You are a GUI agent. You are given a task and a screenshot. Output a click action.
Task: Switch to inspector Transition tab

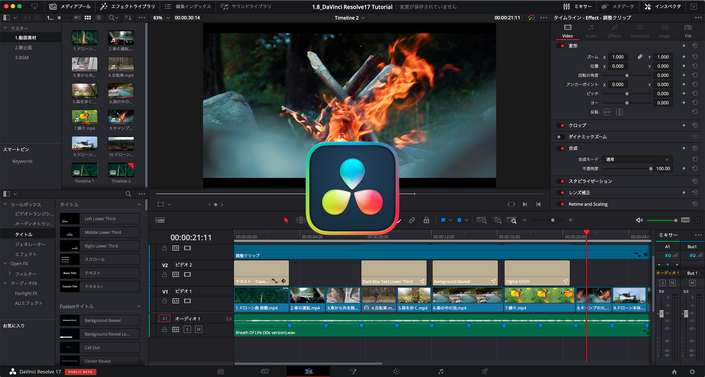pyautogui.click(x=639, y=31)
